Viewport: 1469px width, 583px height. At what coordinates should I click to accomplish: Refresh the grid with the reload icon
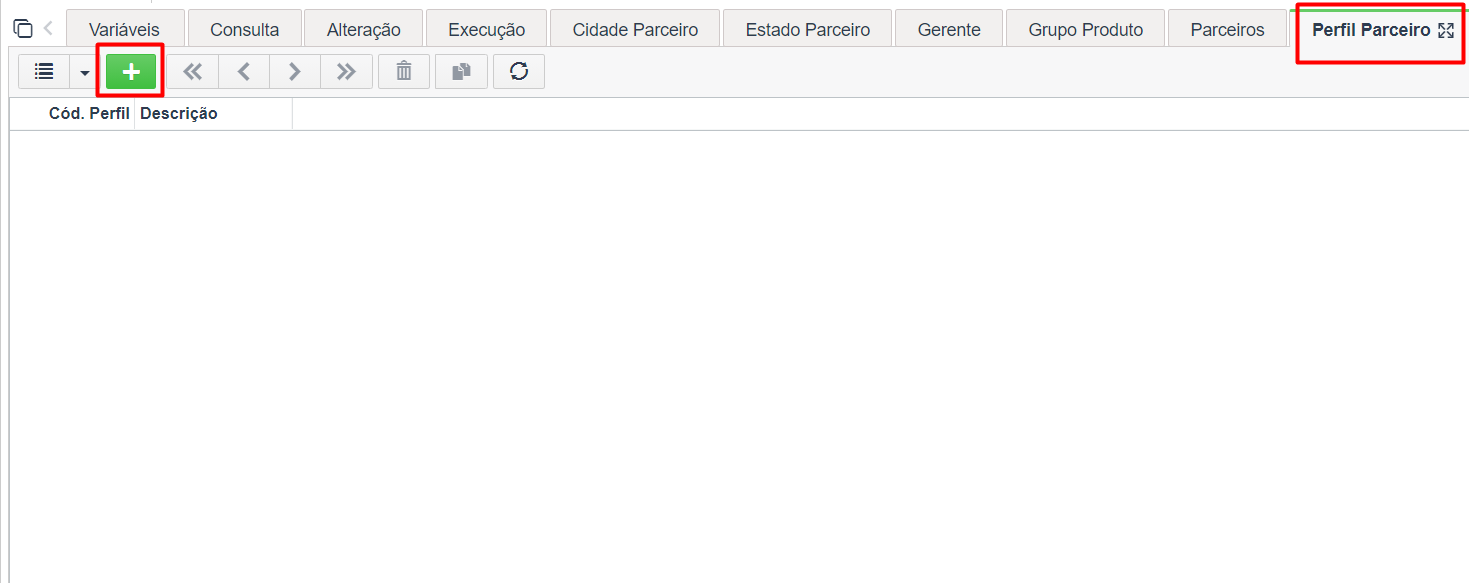519,72
